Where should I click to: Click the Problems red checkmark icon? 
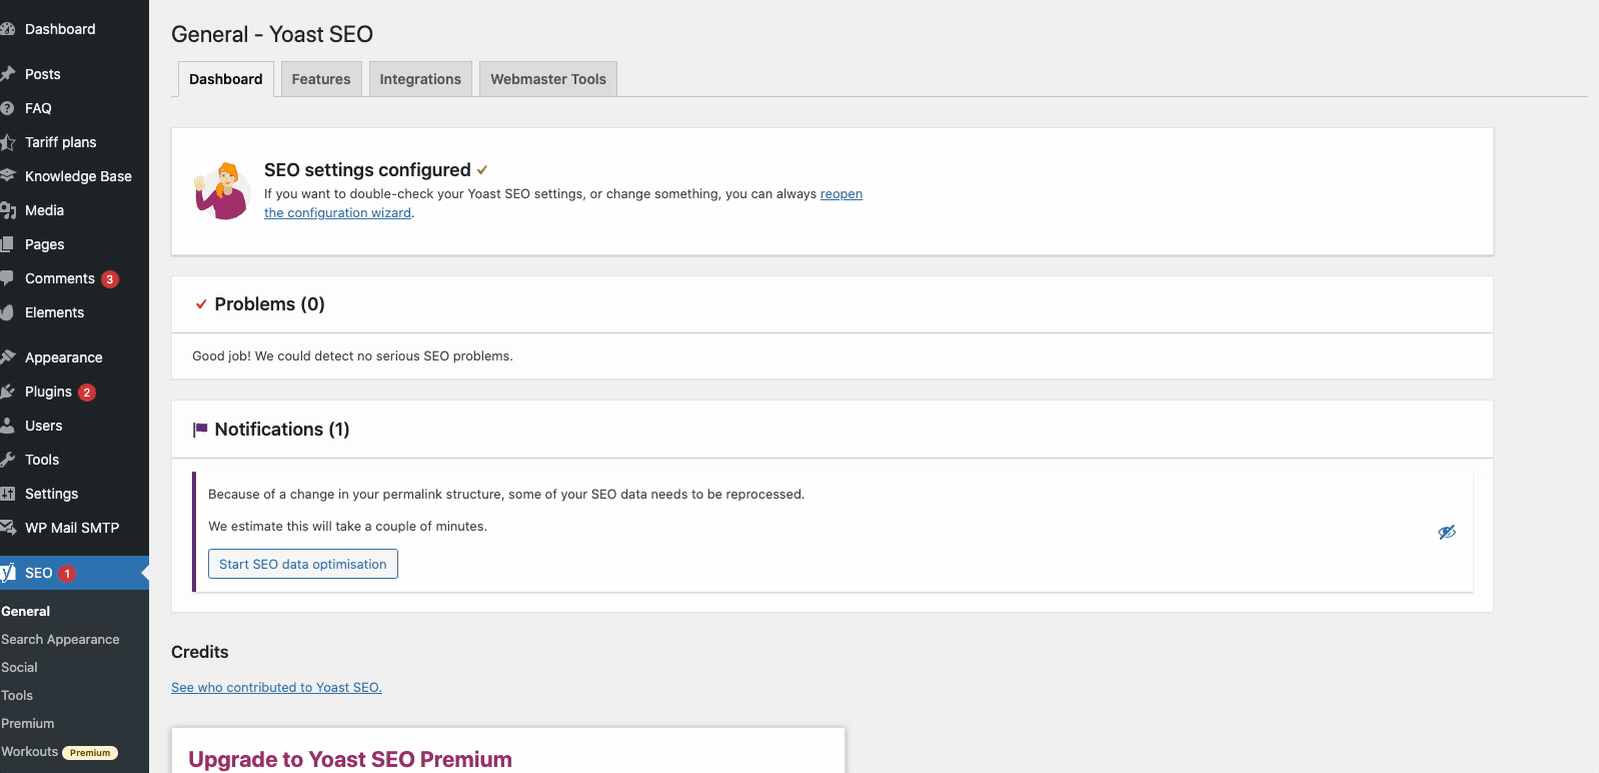pos(201,304)
